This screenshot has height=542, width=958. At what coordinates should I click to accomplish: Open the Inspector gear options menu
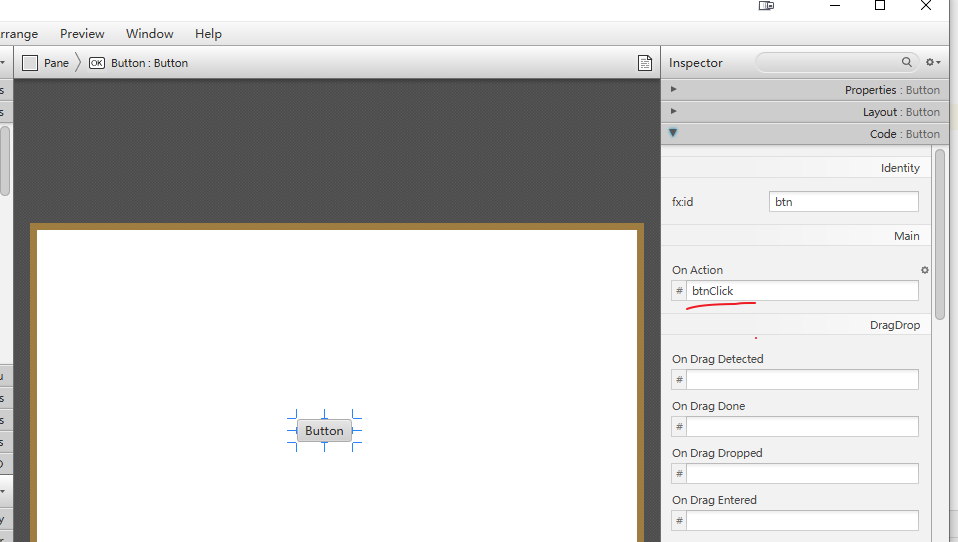click(x=932, y=63)
